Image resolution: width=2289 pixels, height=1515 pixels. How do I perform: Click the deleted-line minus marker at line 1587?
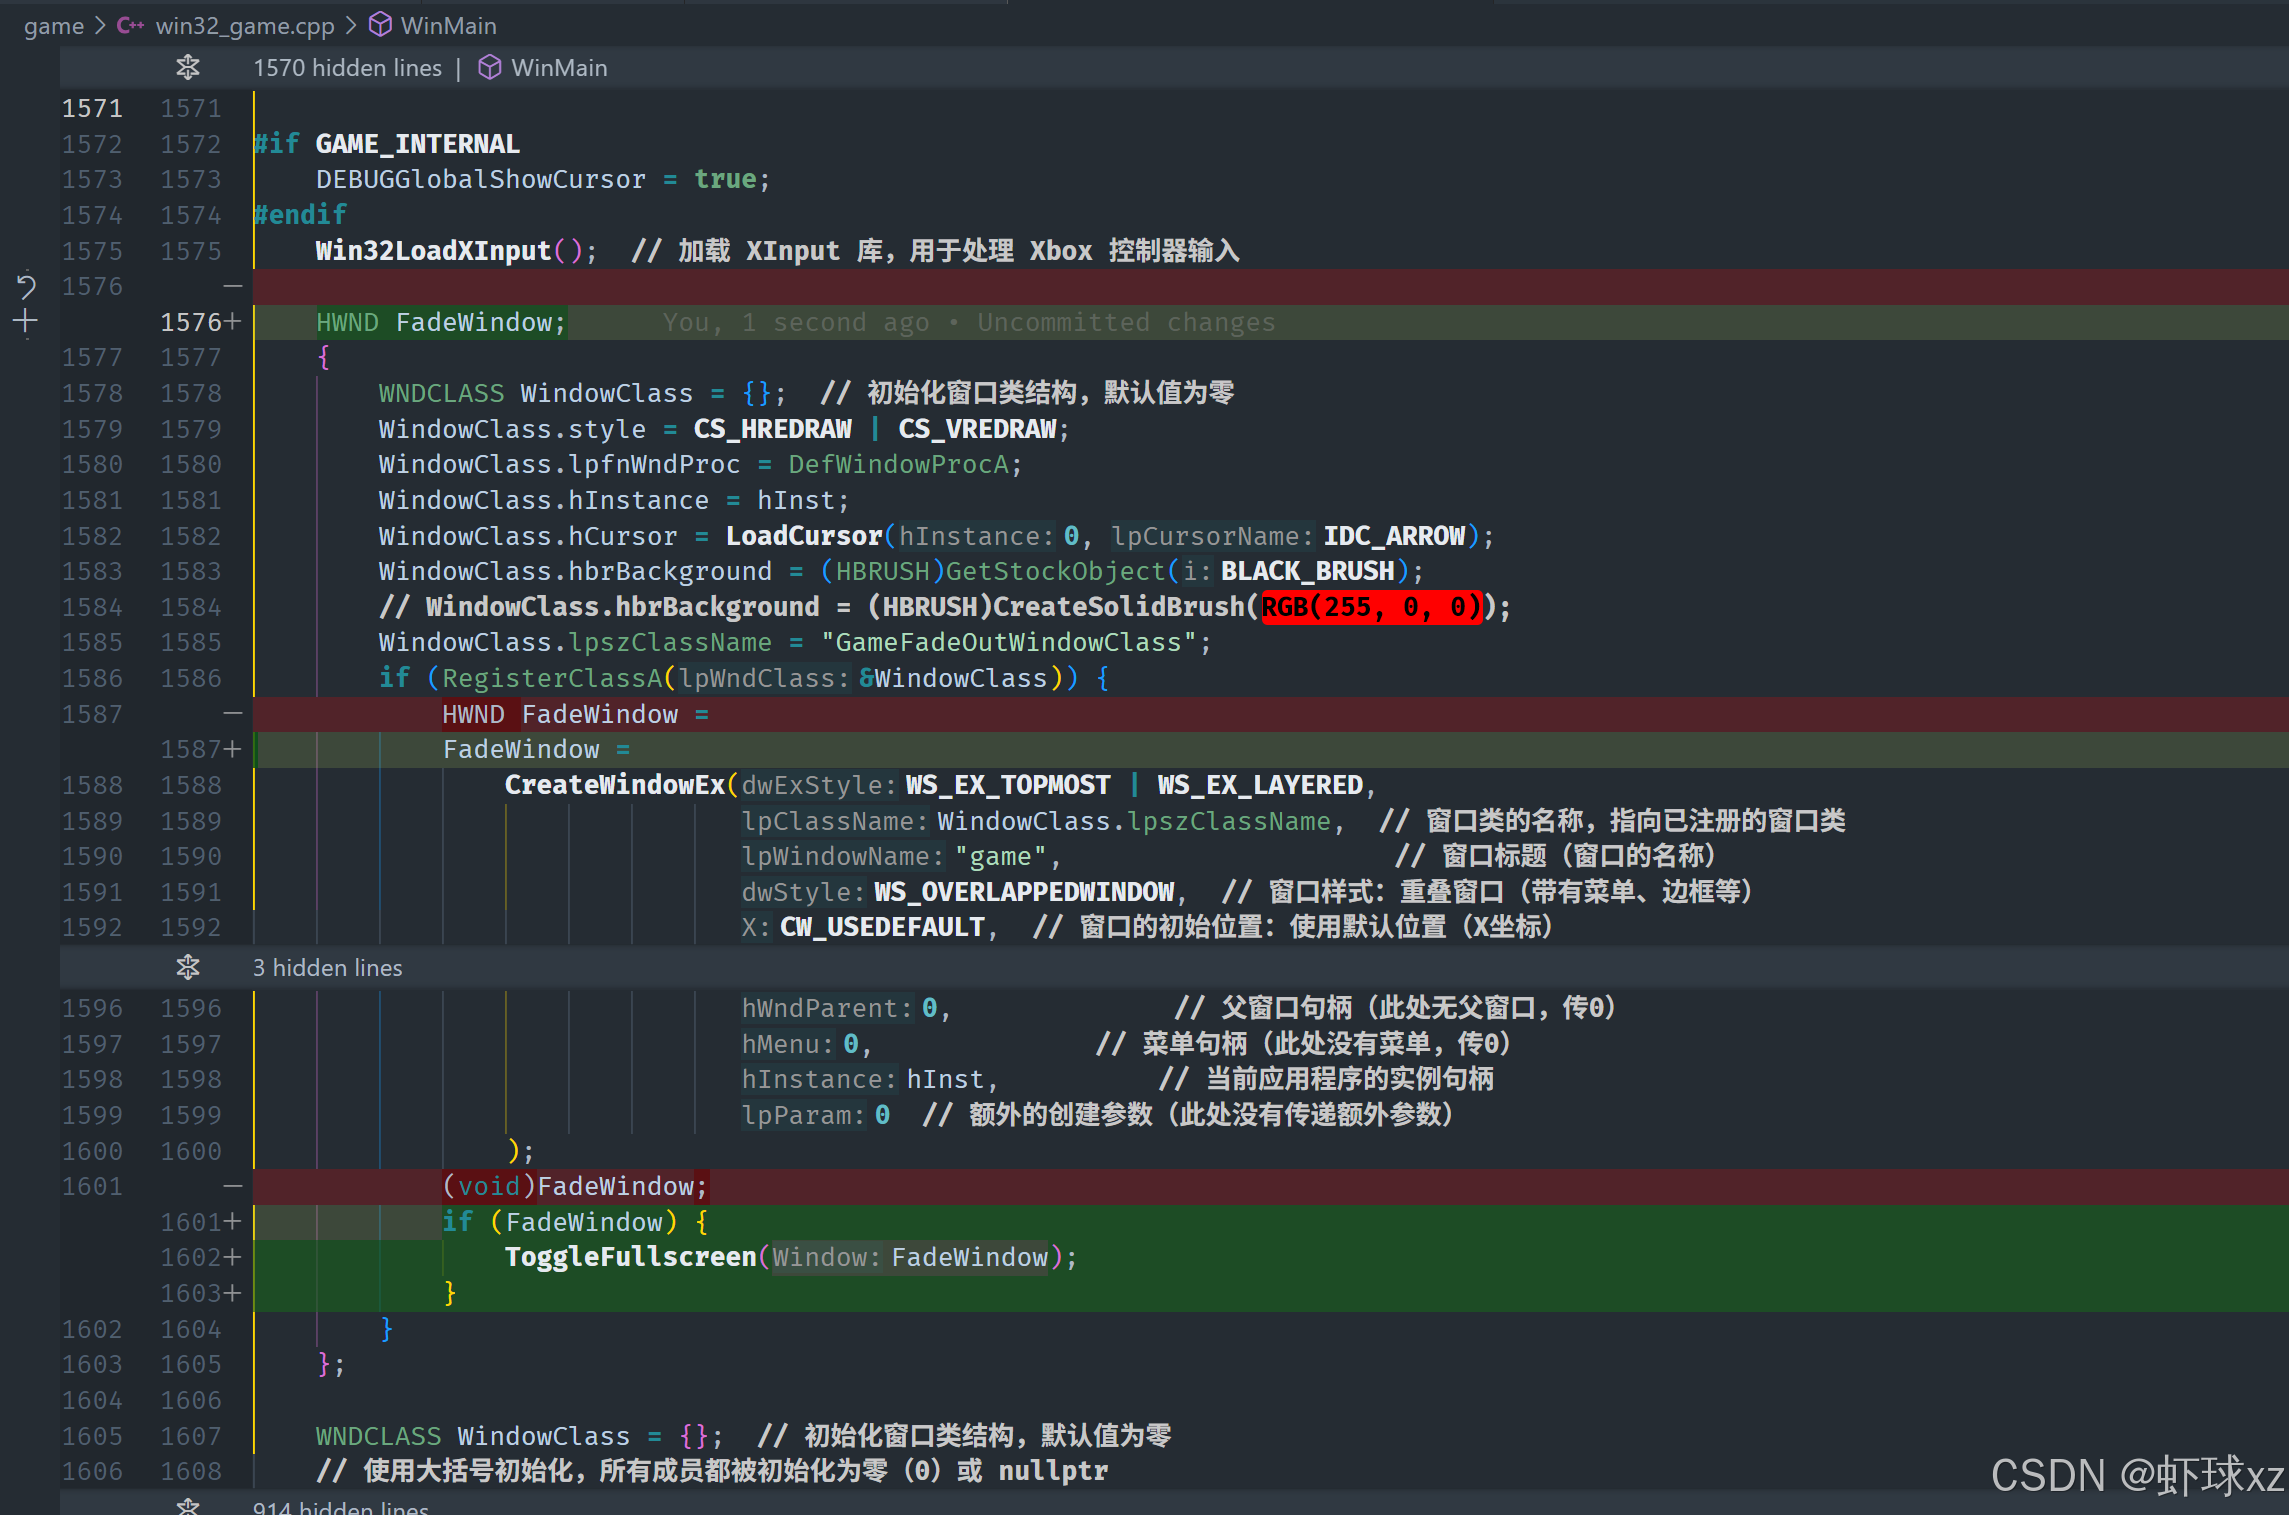(233, 714)
